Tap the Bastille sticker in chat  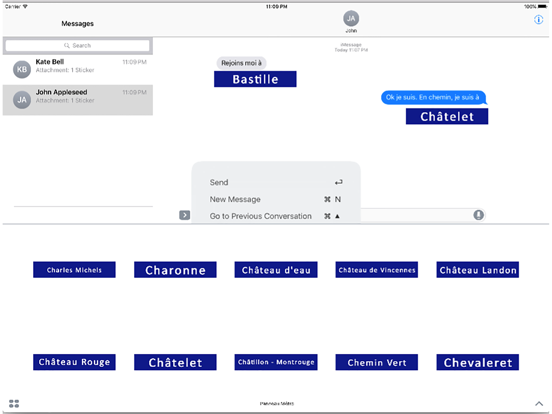point(255,79)
